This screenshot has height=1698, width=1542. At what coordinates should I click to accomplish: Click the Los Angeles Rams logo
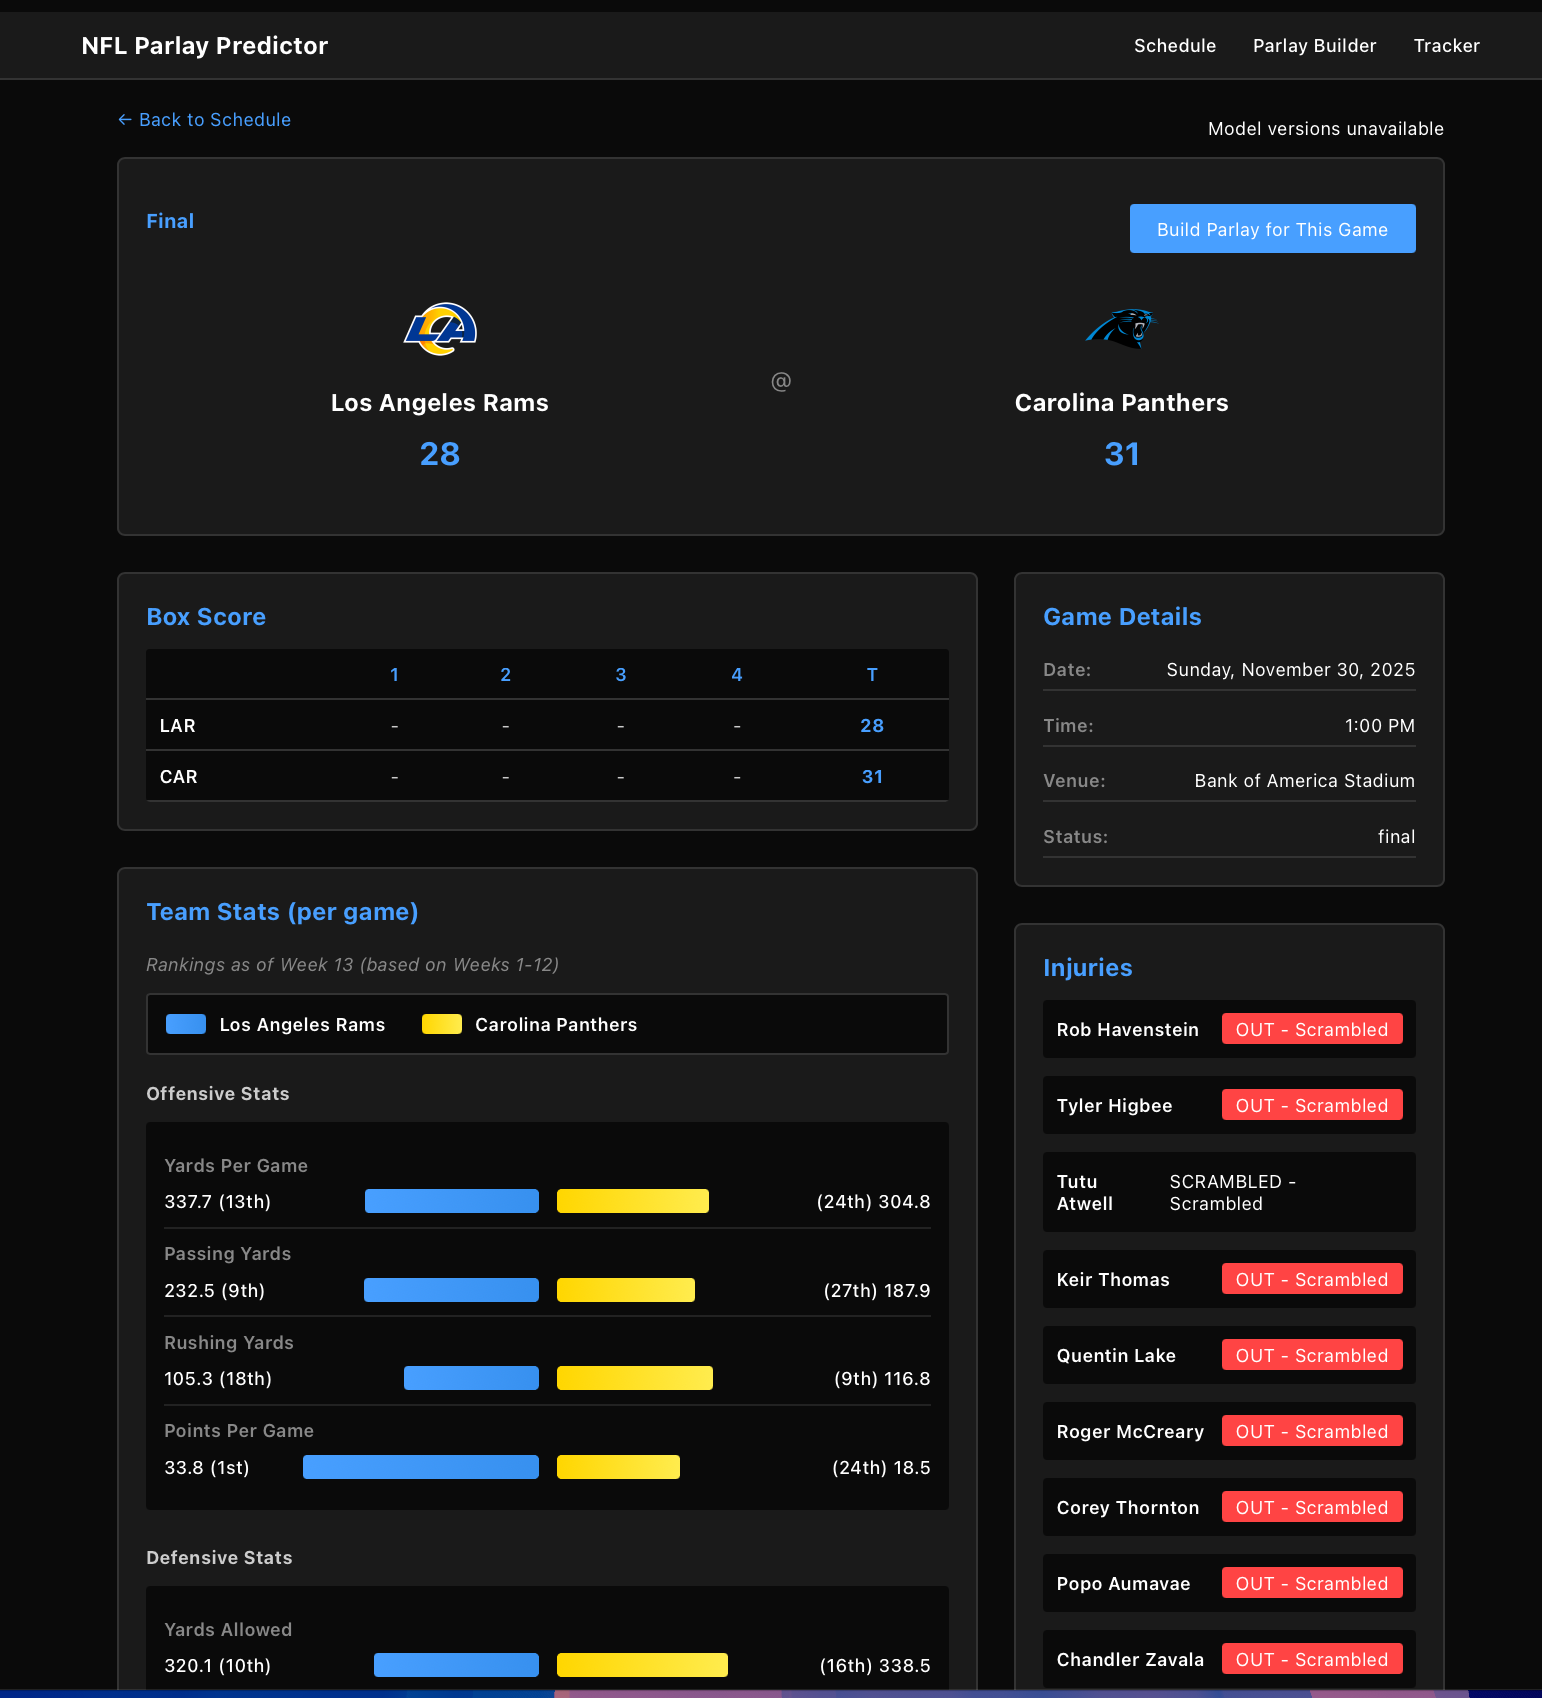point(440,329)
